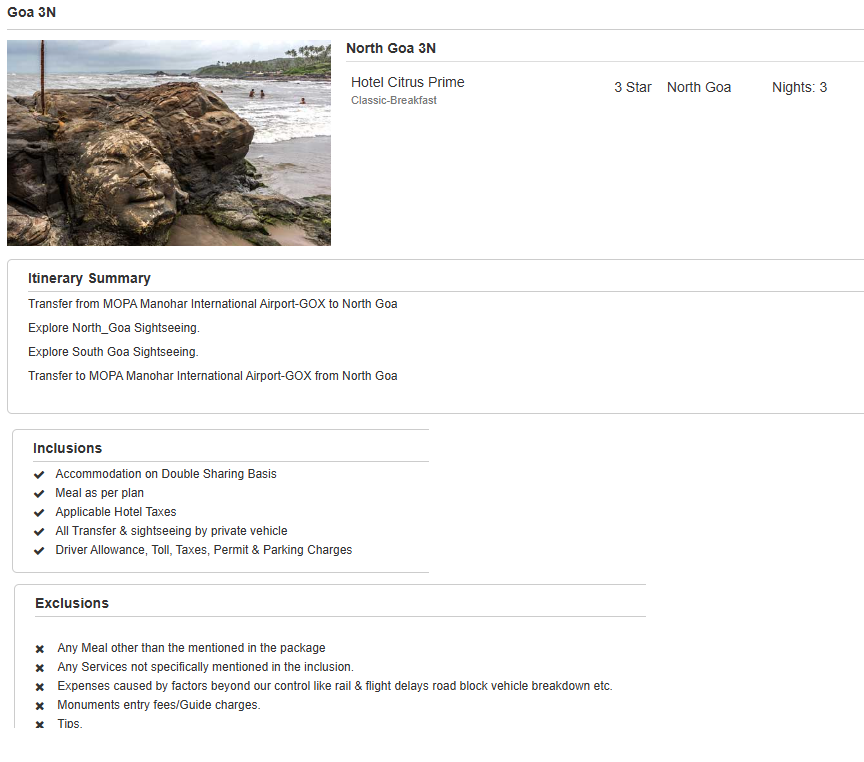The height and width of the screenshot is (762, 864).
Task: Click 'Transfer from MOPA Manohar International Airport-GOX' line
Action: 213,304
